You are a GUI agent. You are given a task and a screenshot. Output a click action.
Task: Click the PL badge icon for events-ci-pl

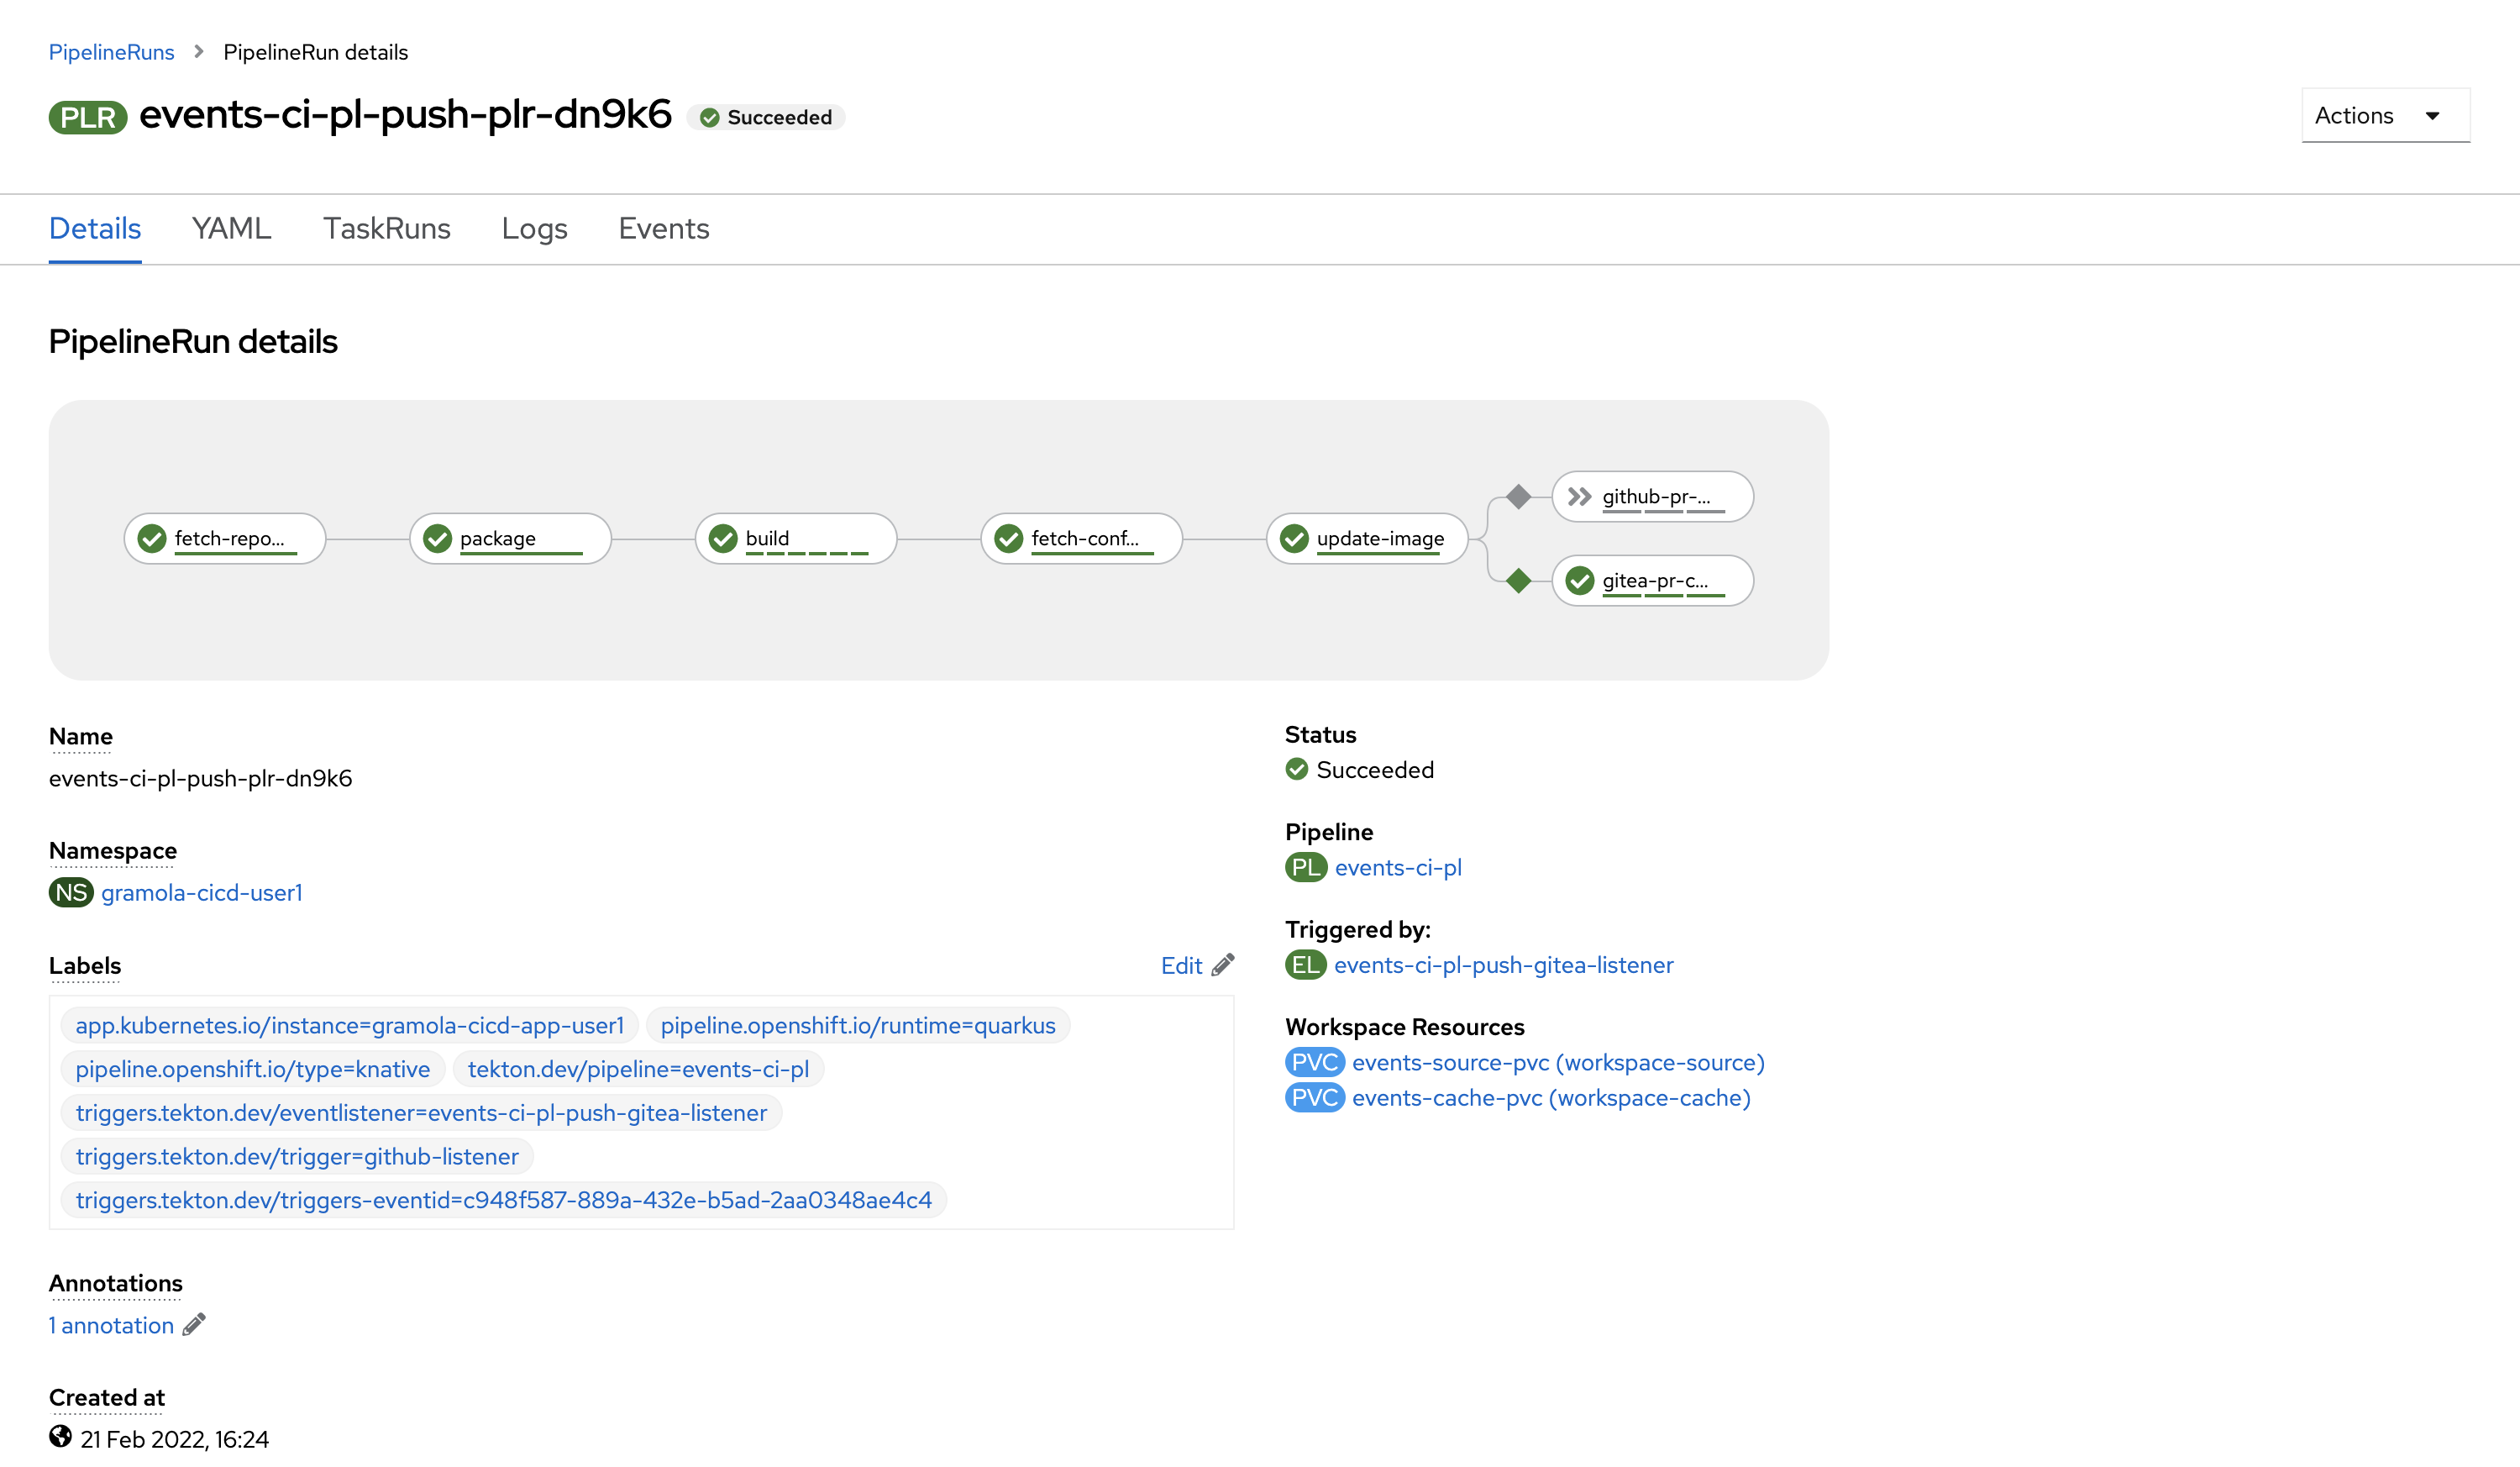pos(1305,867)
